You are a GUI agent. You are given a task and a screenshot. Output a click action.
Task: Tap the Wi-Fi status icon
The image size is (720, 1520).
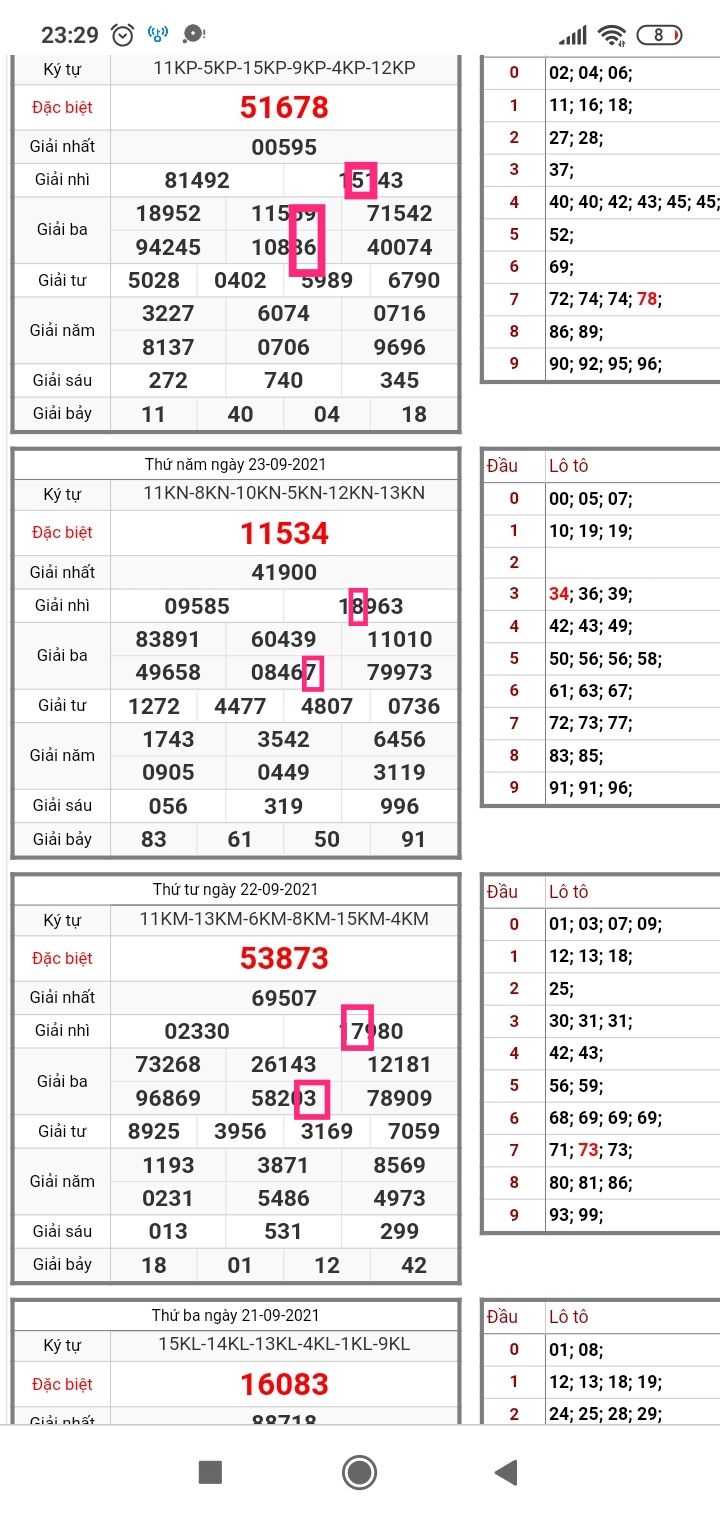[611, 35]
